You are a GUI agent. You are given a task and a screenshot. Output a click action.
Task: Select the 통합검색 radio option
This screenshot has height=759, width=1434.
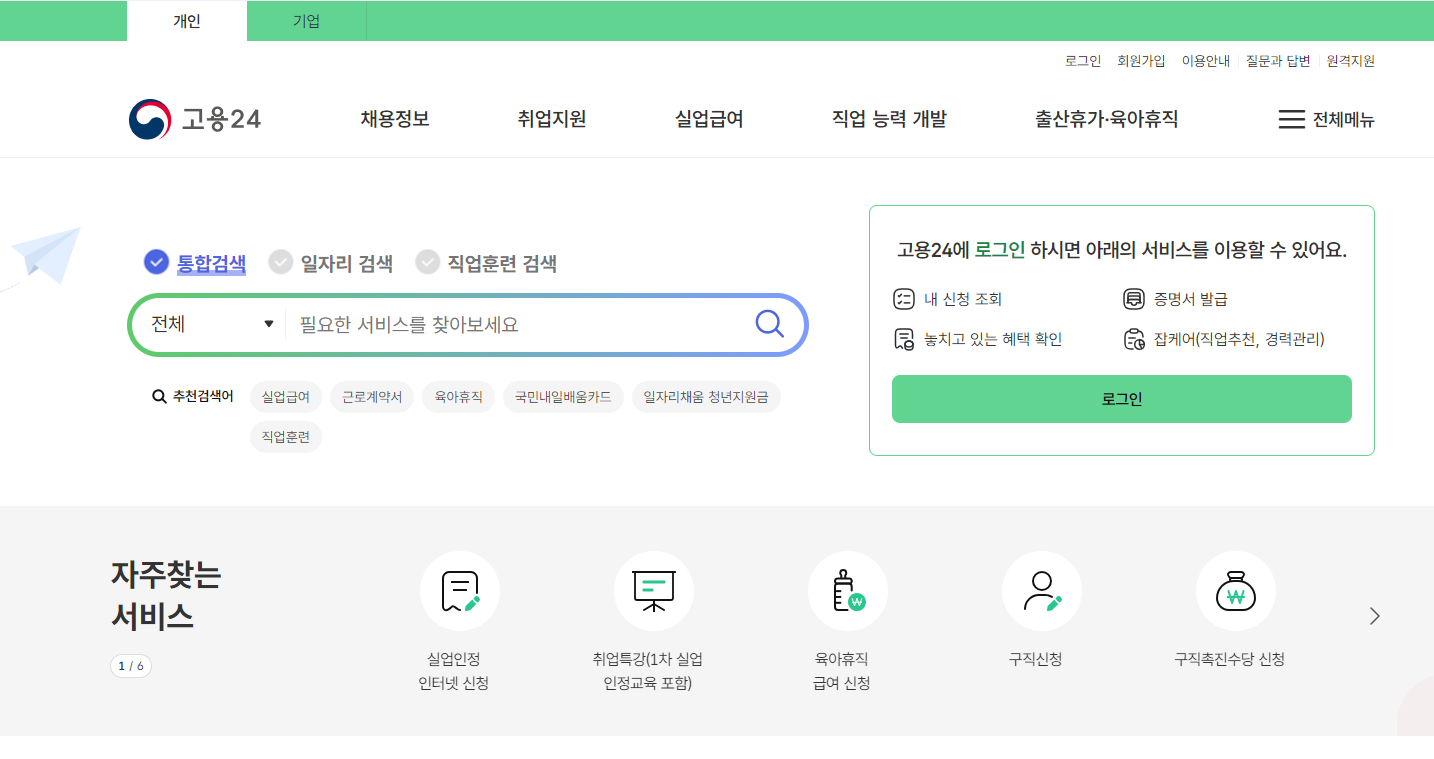(x=156, y=262)
